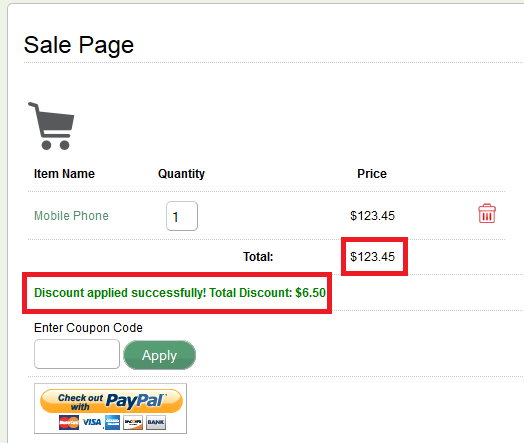524x443 pixels.
Task: Click the Item Name column header
Action: (64, 174)
